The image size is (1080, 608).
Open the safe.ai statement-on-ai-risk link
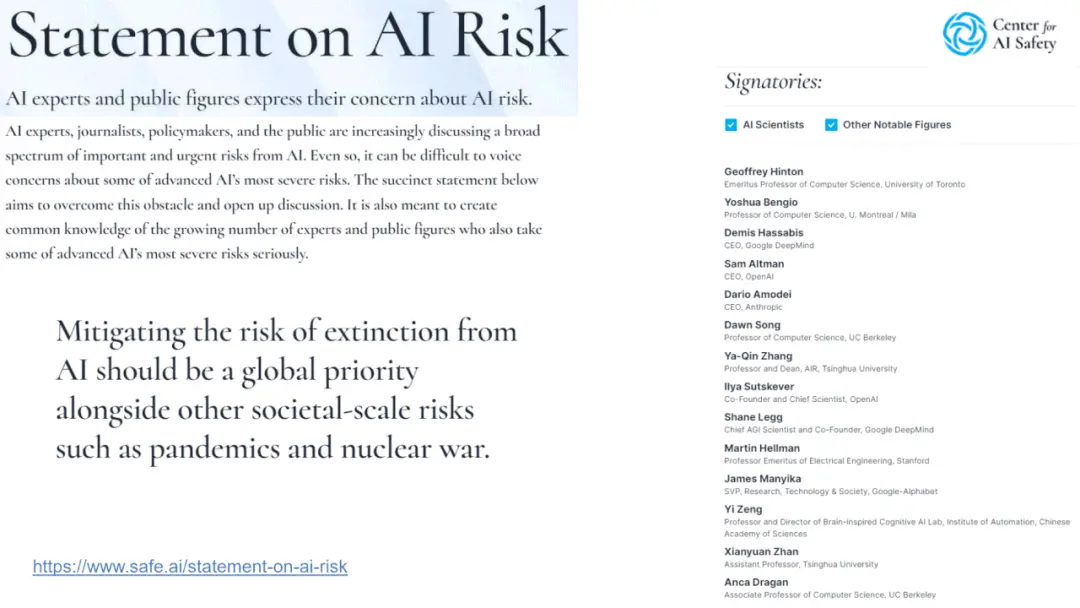pyautogui.click(x=190, y=567)
